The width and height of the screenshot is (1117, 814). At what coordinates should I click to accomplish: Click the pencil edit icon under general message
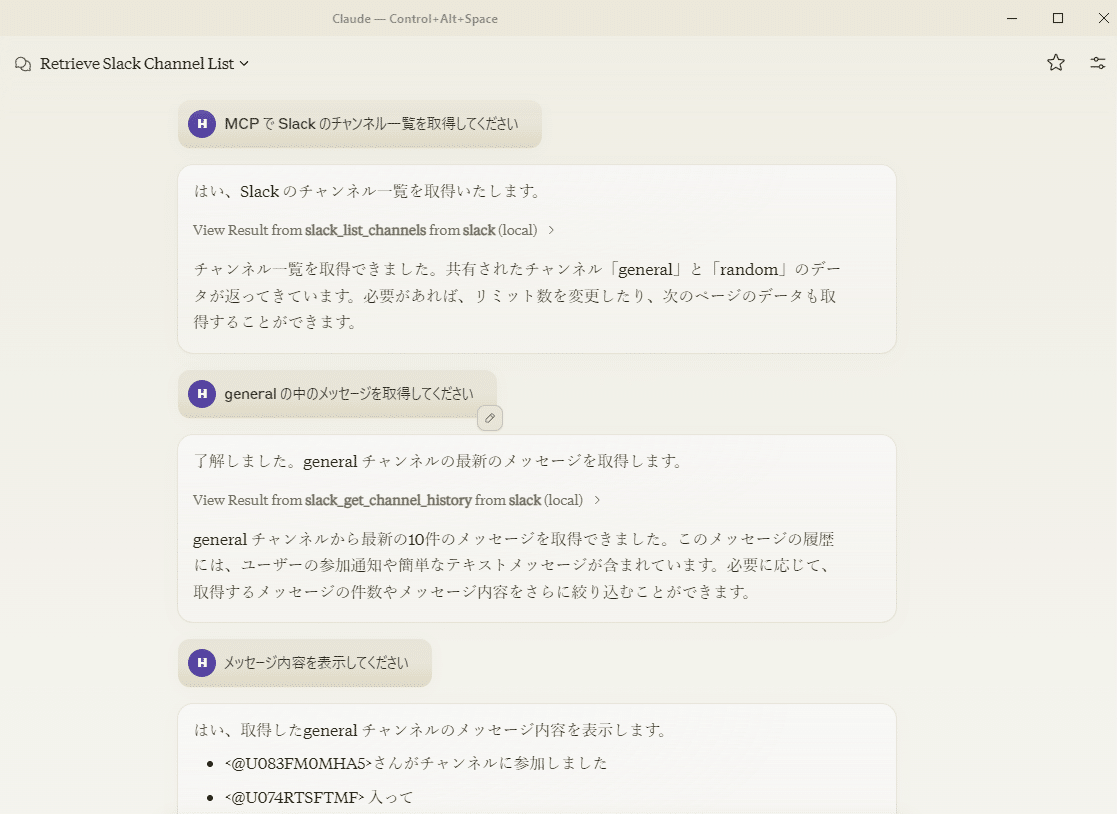[490, 418]
